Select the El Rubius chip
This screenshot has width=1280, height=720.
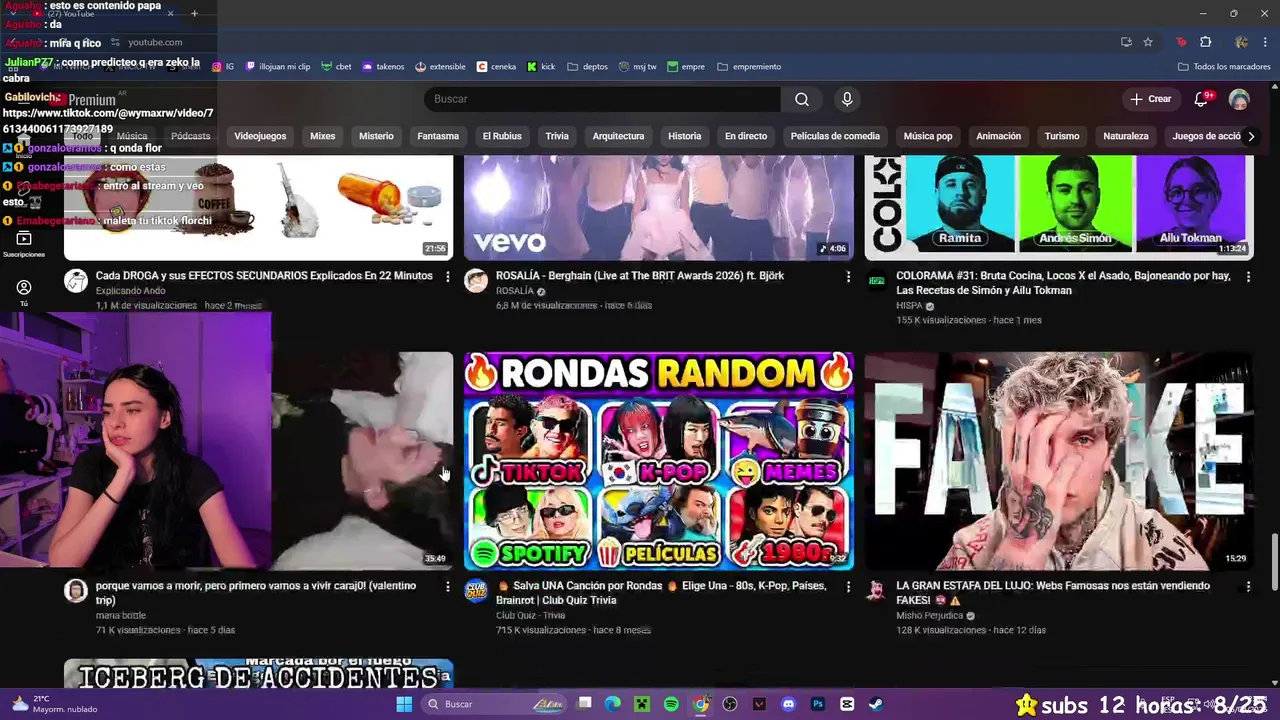pyautogui.click(x=502, y=136)
